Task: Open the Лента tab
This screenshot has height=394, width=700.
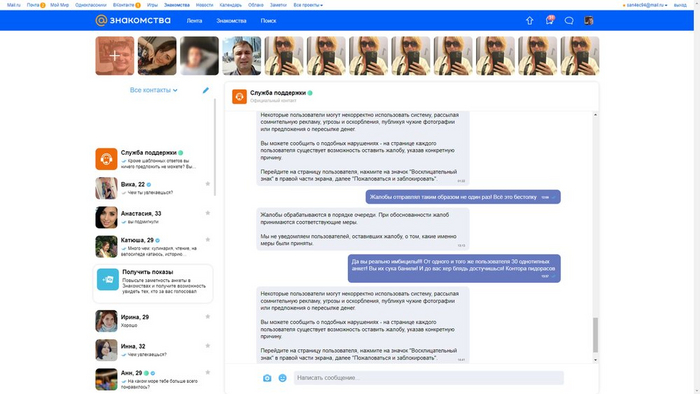Action: tap(194, 21)
